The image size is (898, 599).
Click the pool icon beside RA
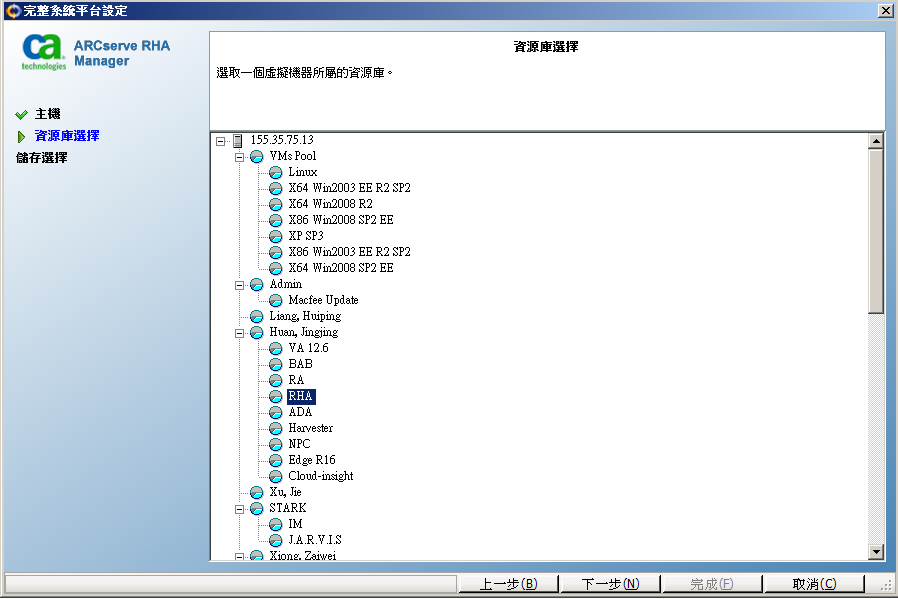[x=275, y=381]
